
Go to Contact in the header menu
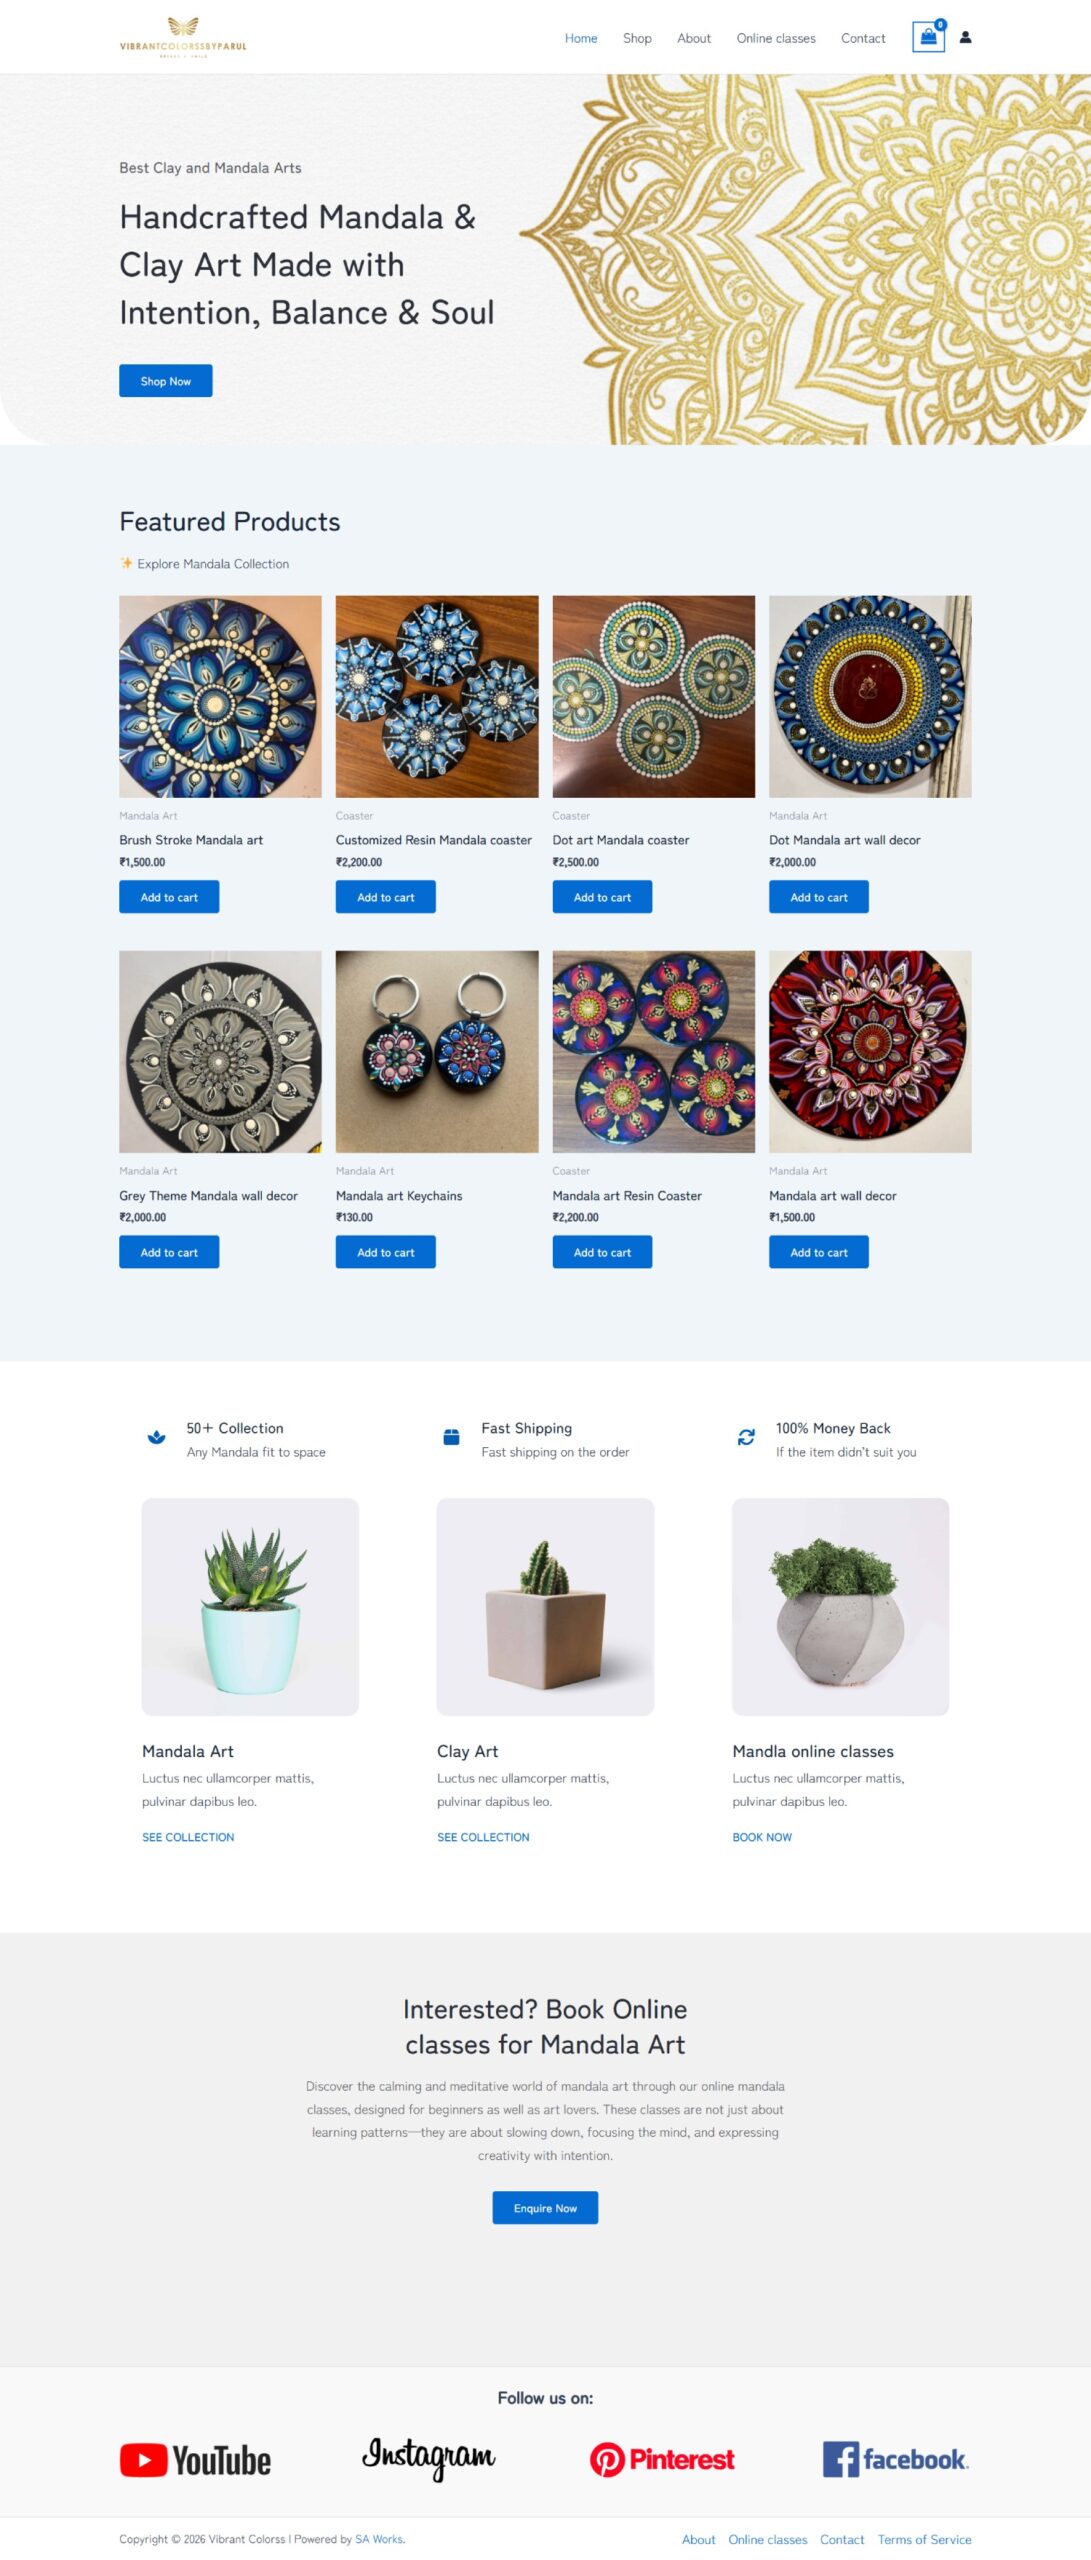[x=863, y=38]
